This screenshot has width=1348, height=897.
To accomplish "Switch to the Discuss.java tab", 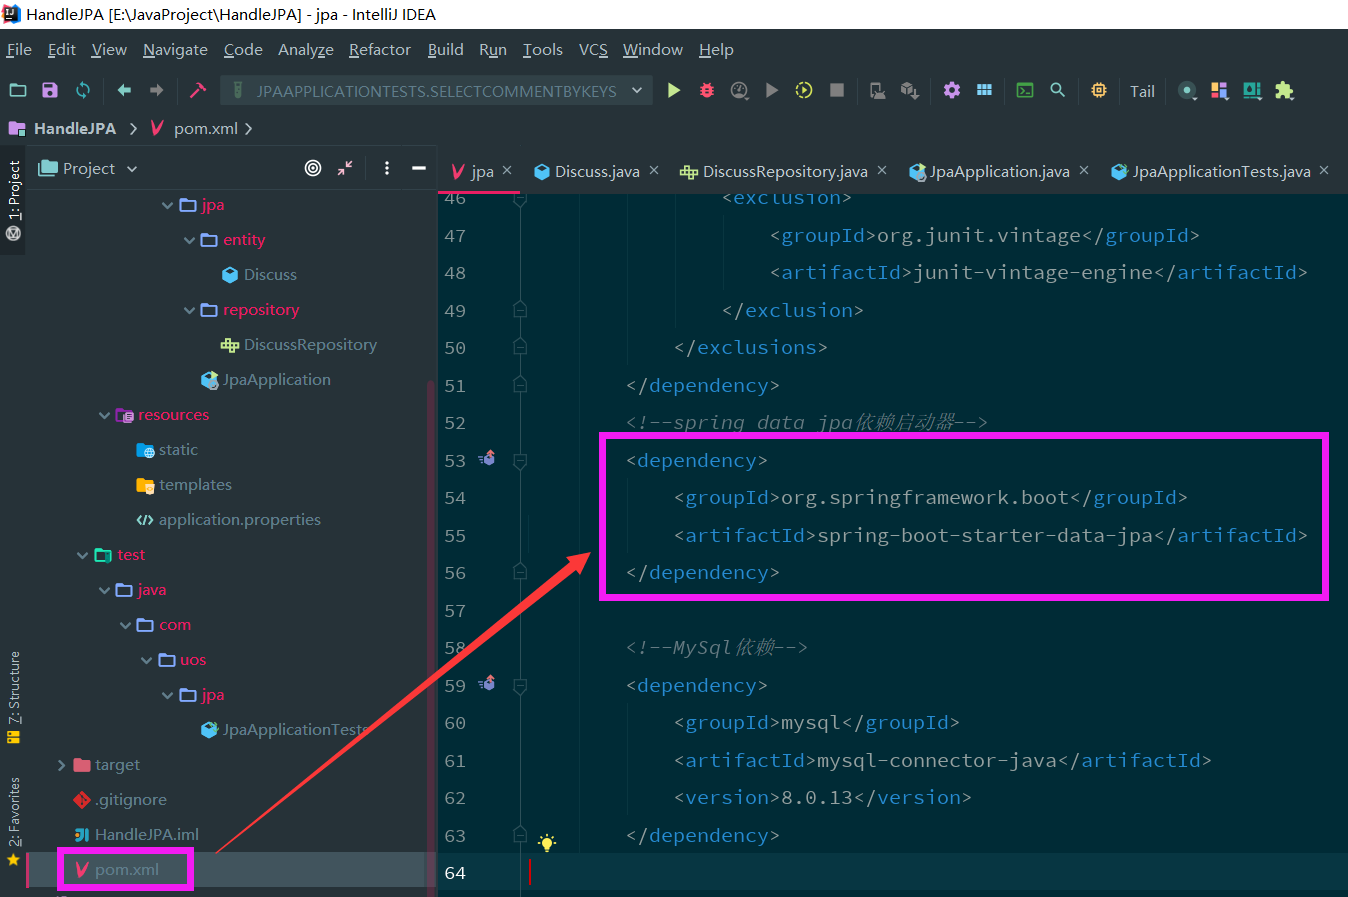I will pos(596,171).
